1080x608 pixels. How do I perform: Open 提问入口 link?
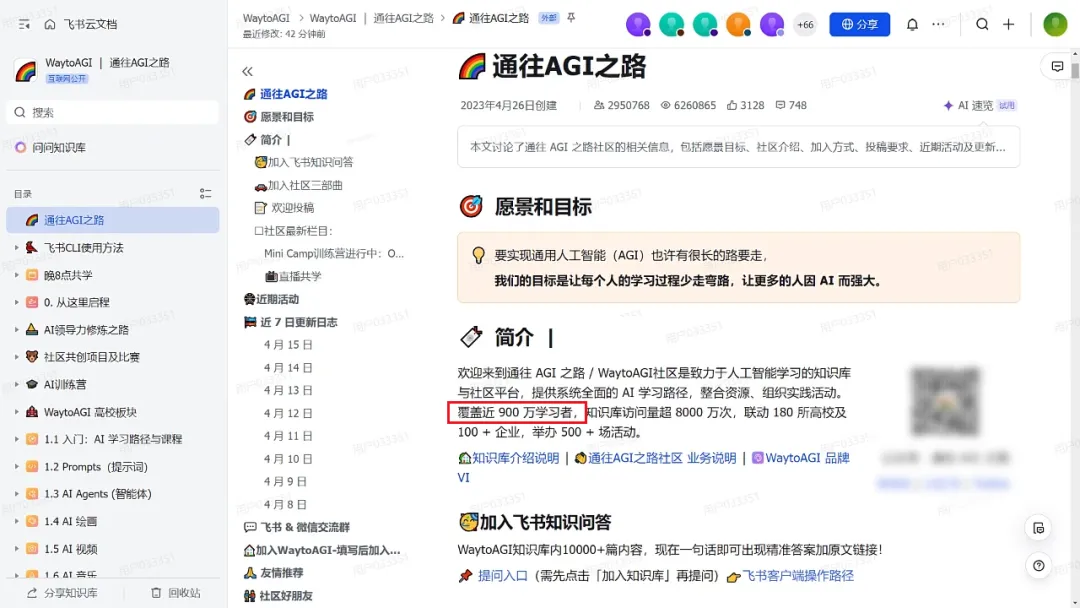click(502, 576)
